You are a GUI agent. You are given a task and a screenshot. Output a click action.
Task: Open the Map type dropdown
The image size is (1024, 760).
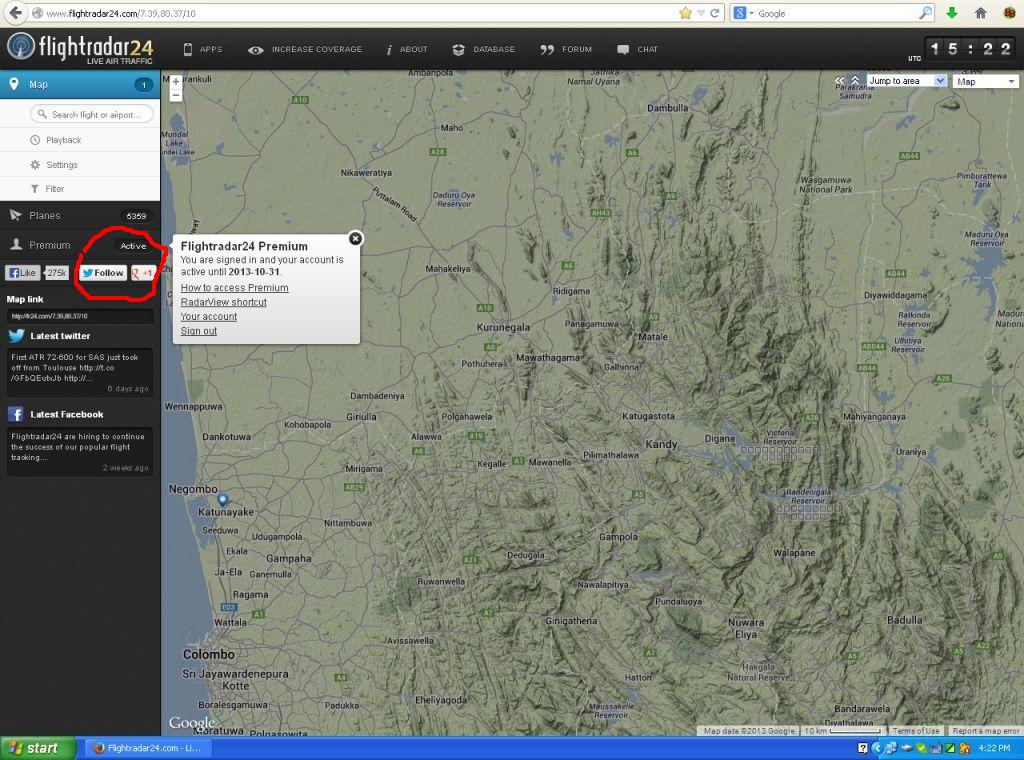[985, 82]
